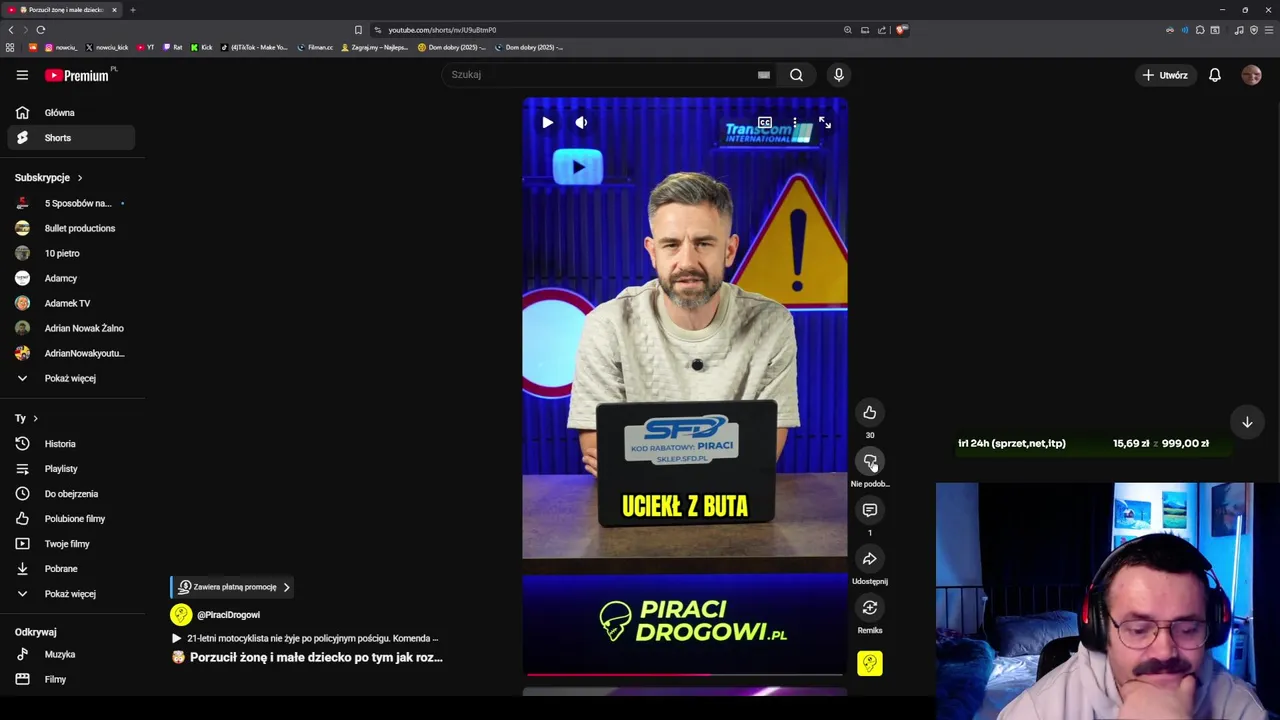The width and height of the screenshot is (1280, 720).
Task: Open 10 piętro channel
Action: pyautogui.click(x=71, y=253)
